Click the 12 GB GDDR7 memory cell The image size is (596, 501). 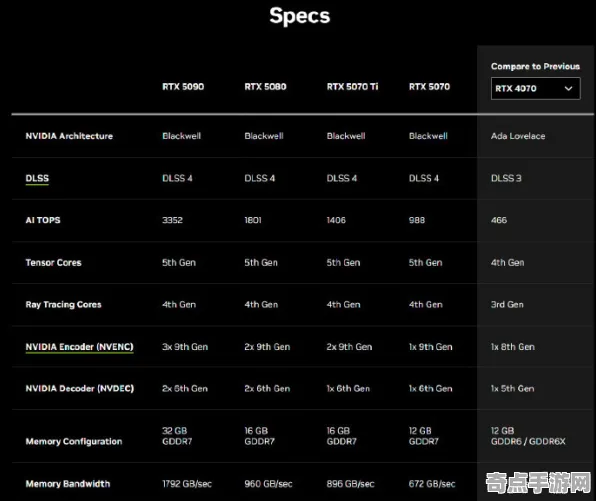[x=424, y=436]
